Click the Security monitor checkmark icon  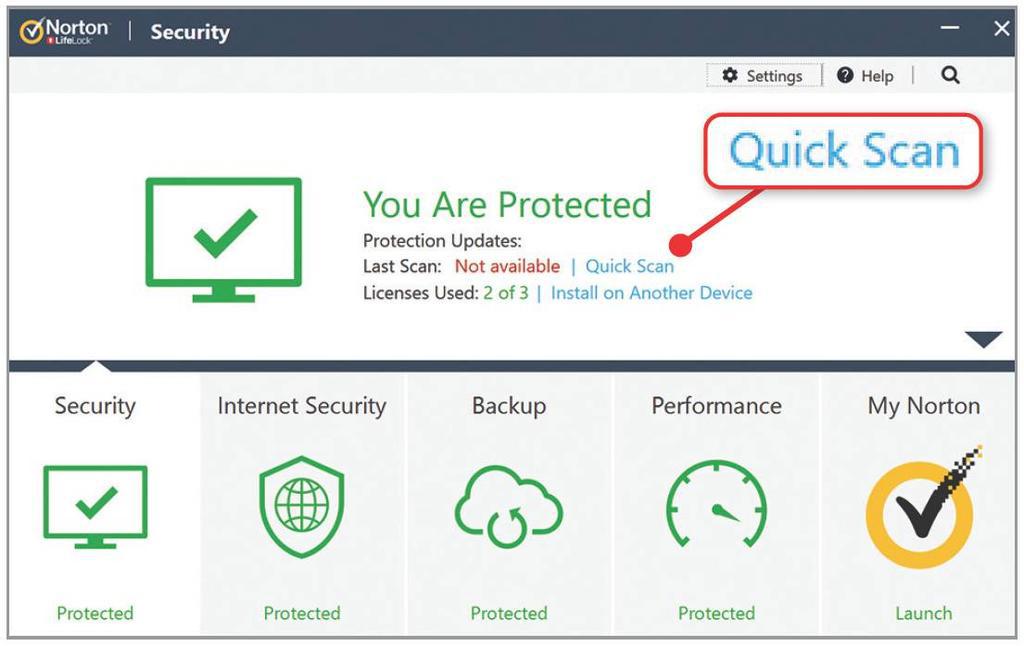[x=95, y=506]
